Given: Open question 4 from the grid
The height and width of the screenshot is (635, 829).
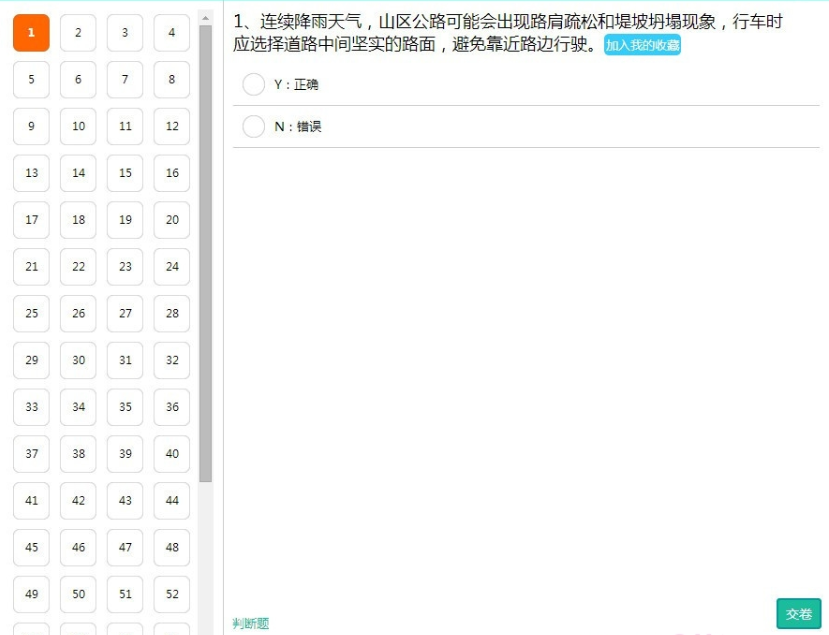Looking at the screenshot, I should tap(171, 32).
